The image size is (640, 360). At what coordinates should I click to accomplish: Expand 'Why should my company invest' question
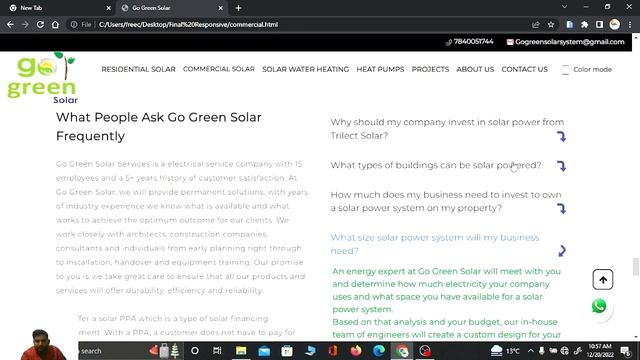click(x=447, y=129)
